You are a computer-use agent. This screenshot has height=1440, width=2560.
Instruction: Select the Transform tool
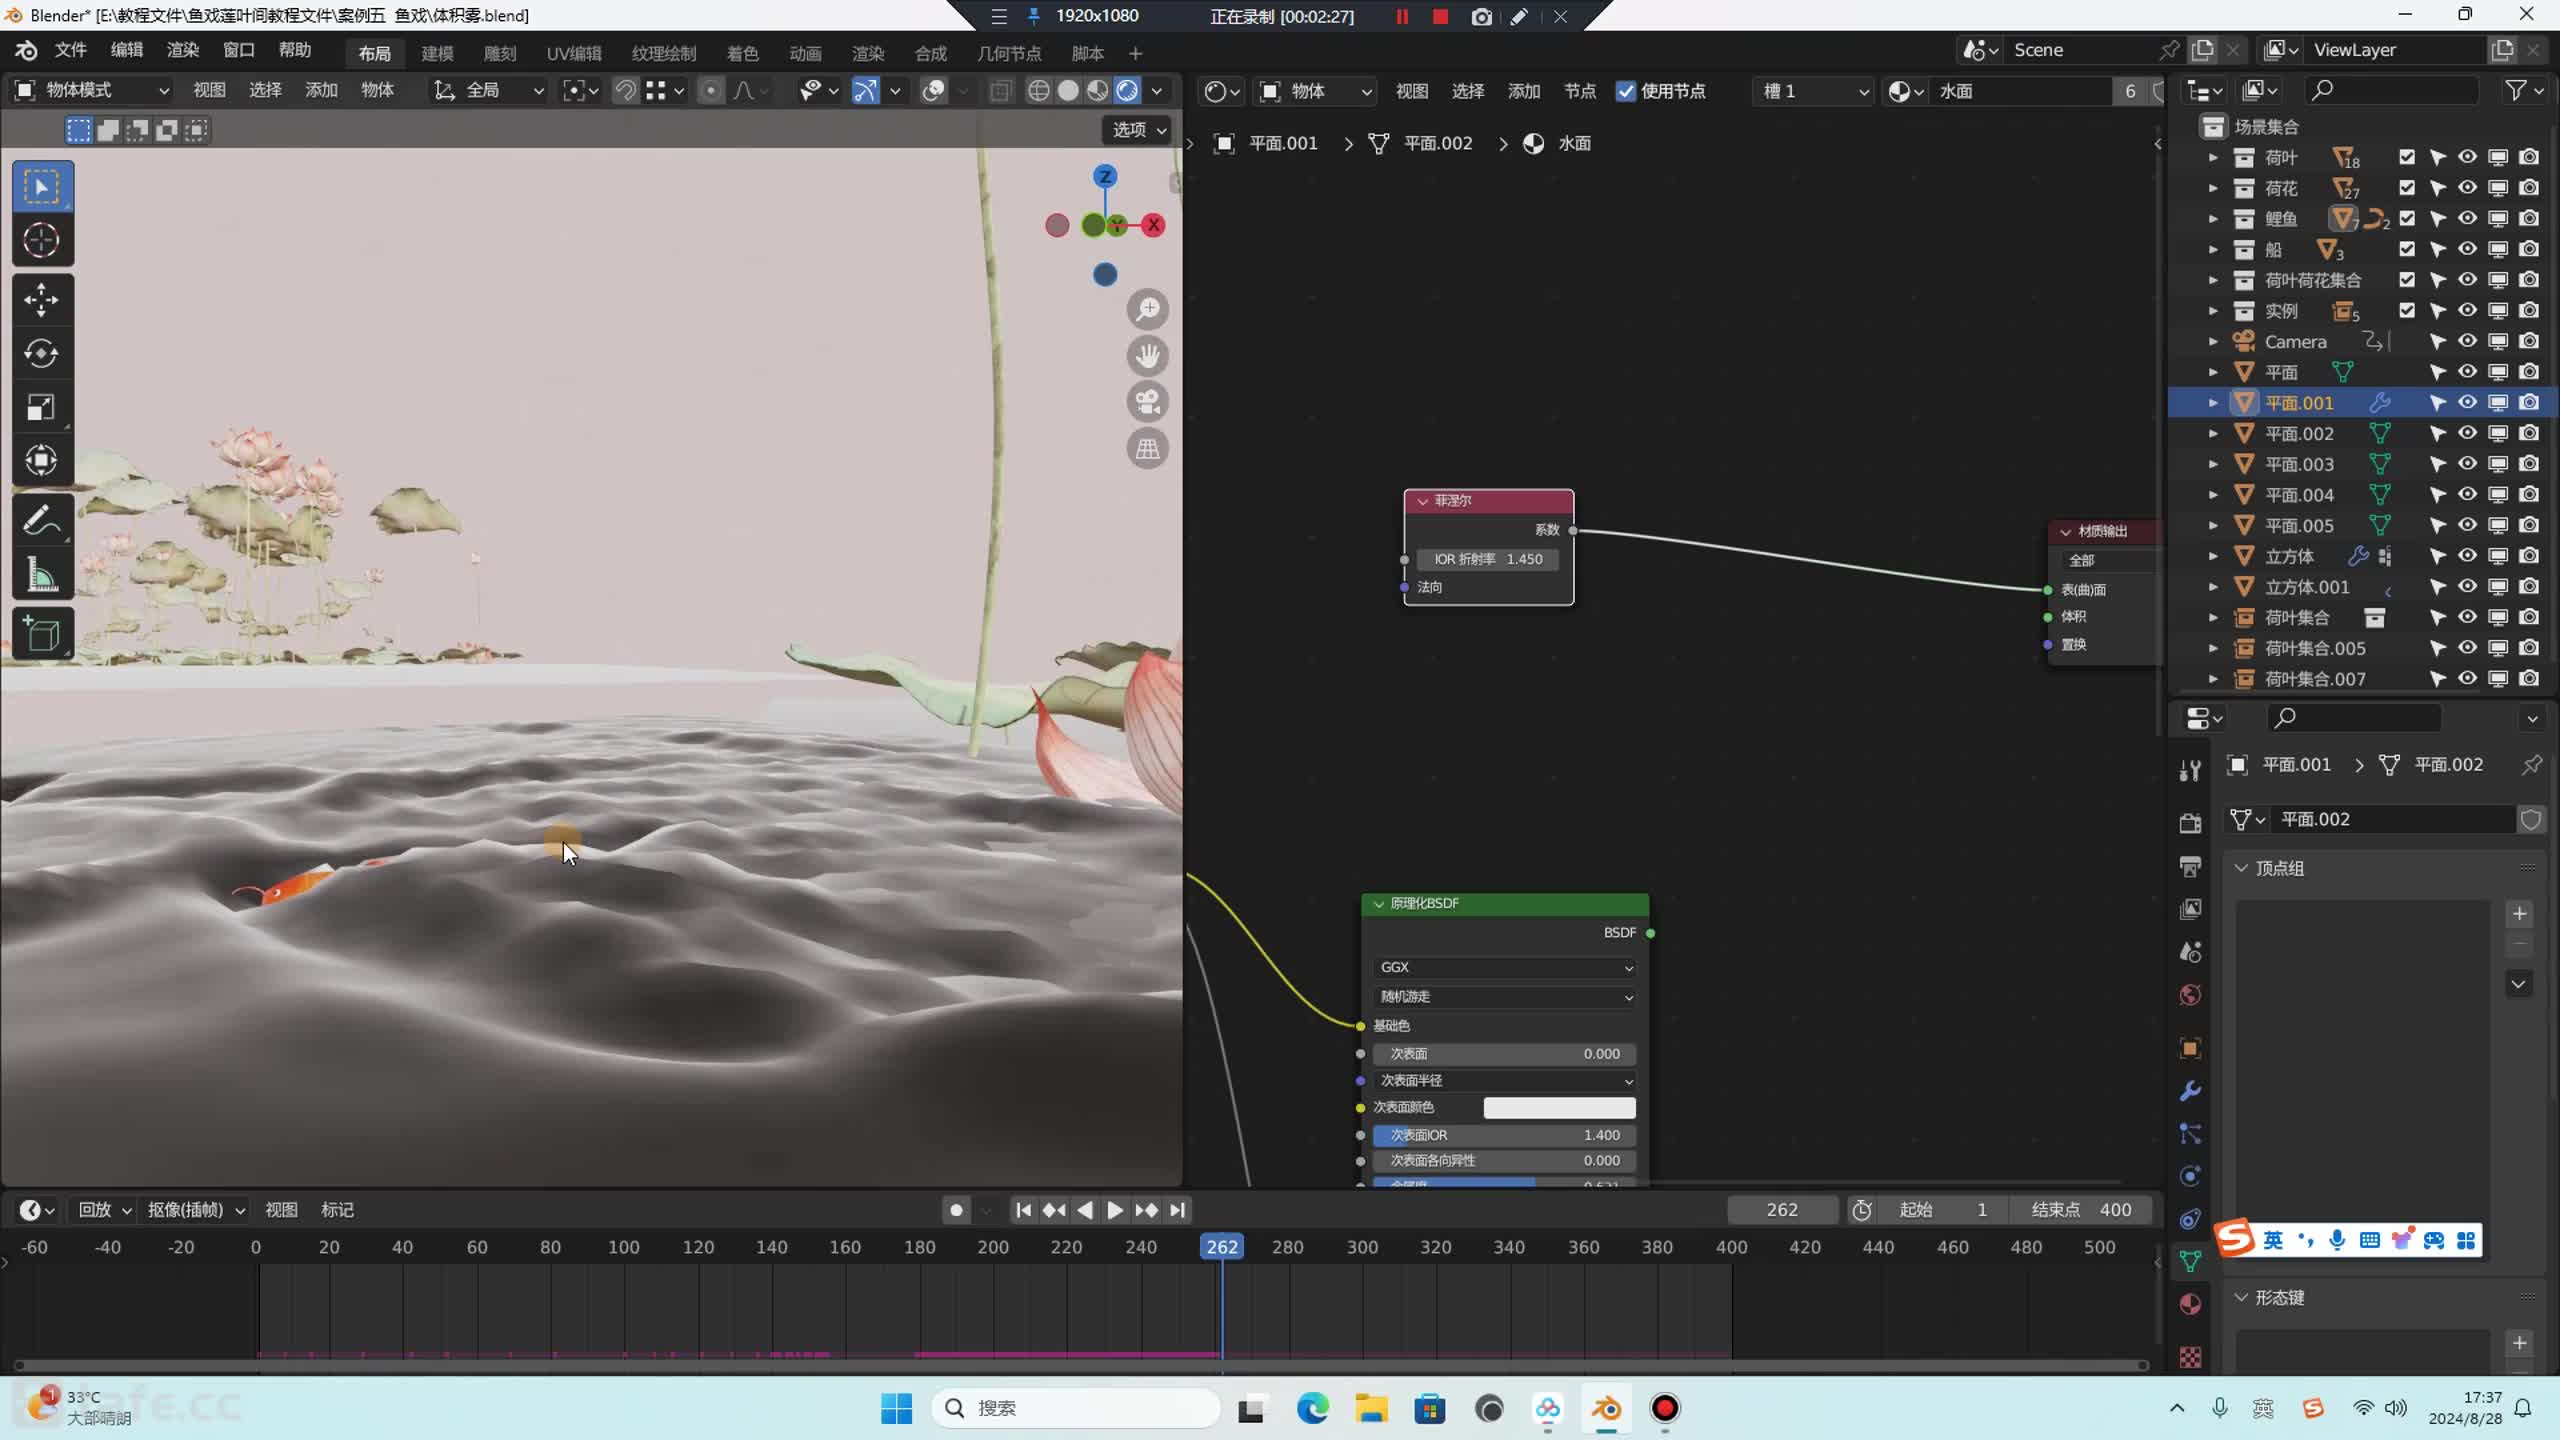click(42, 460)
